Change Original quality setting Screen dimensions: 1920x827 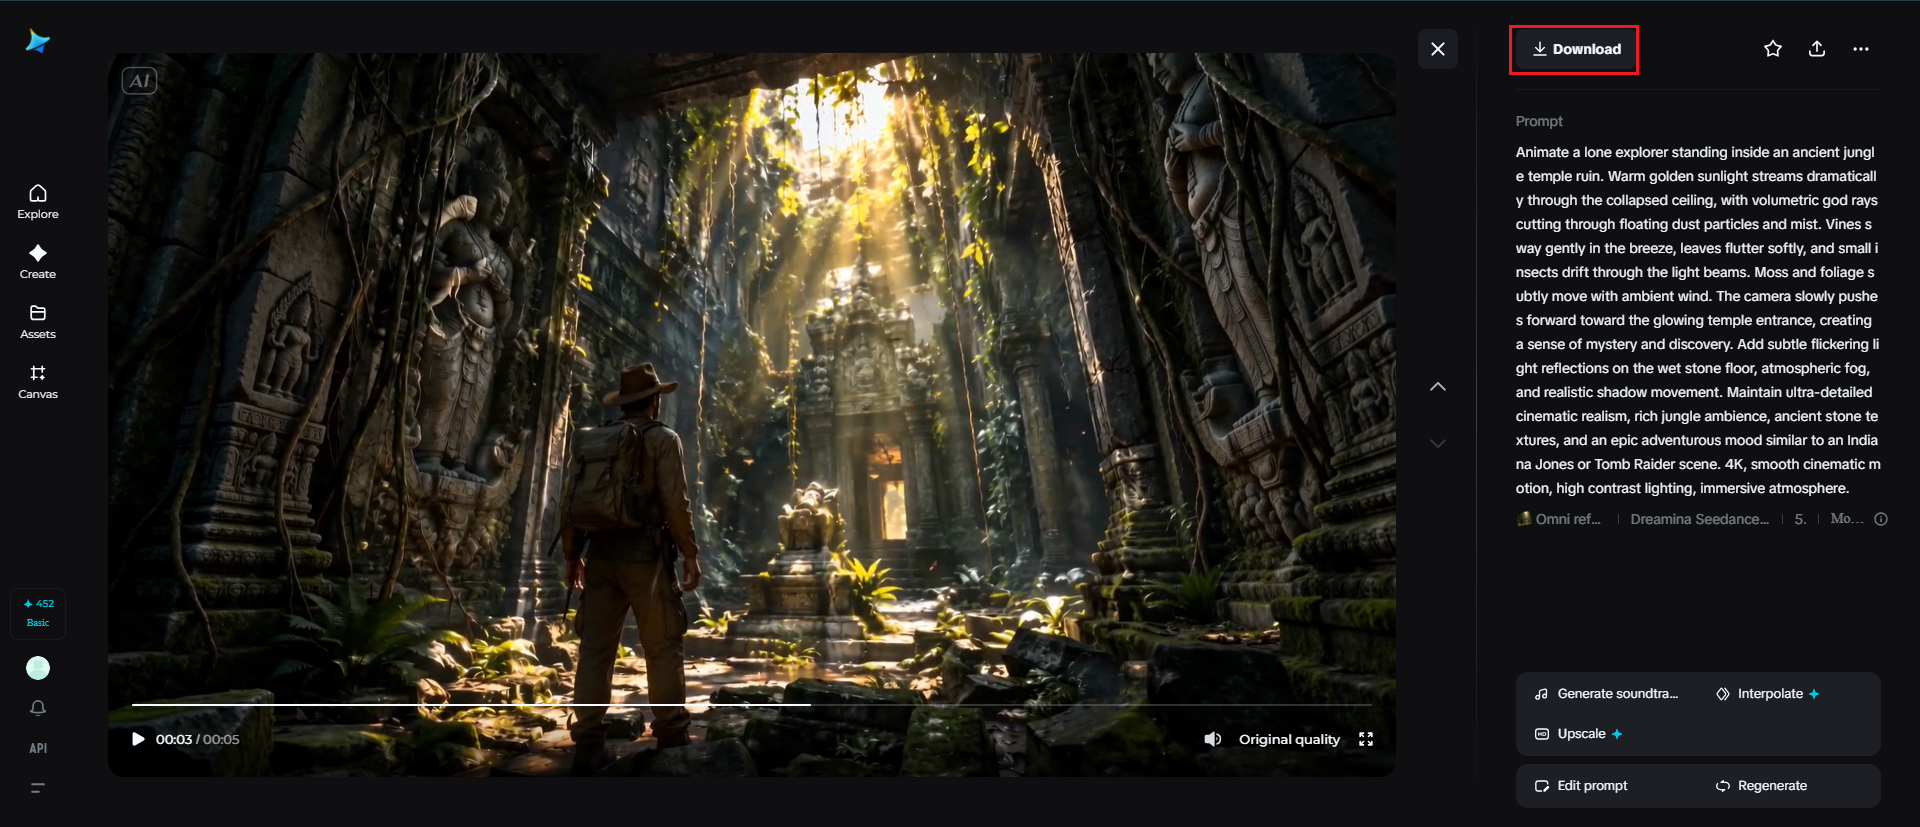1289,739
